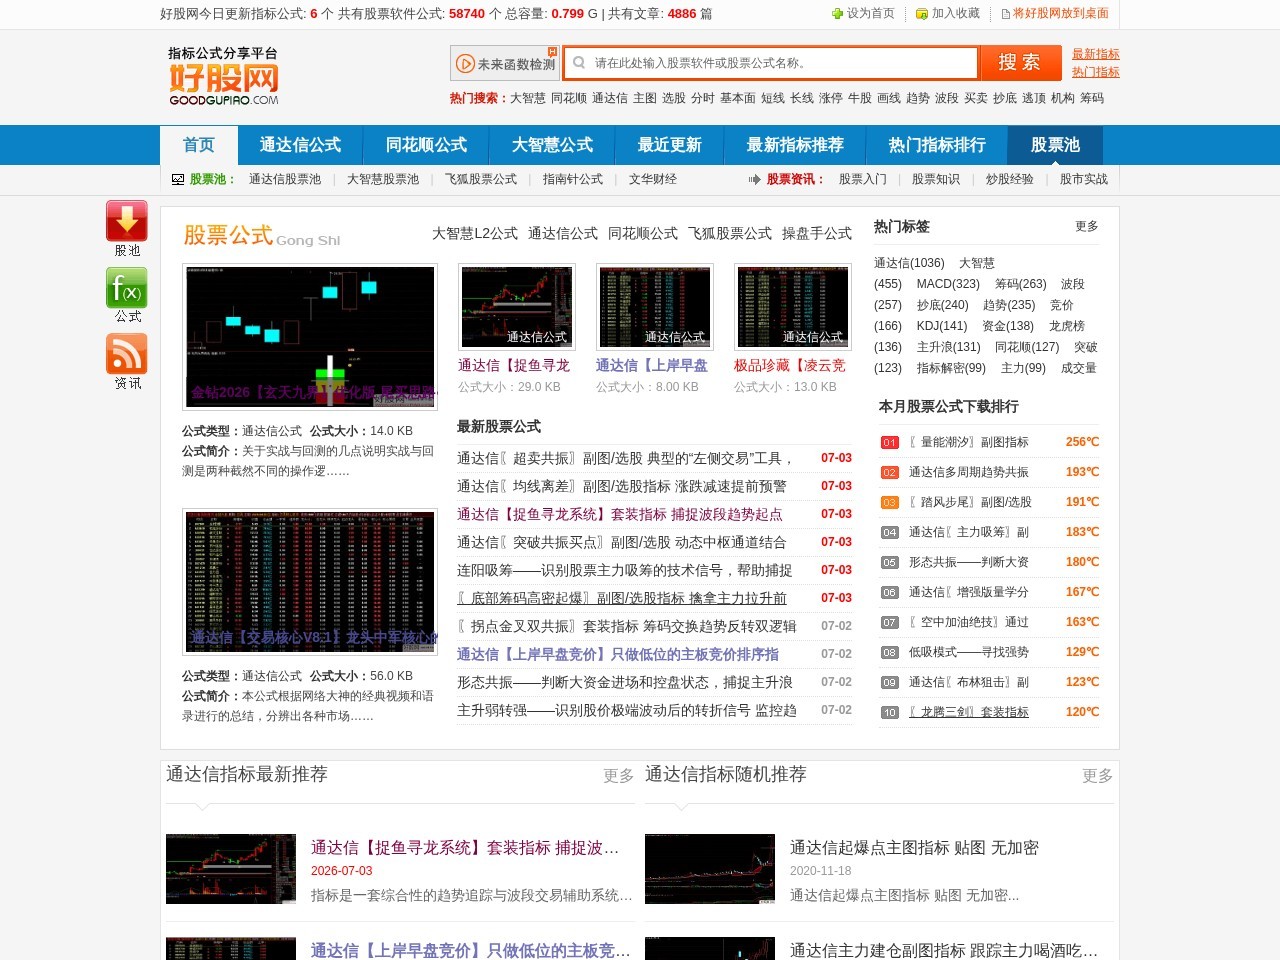The image size is (1280, 960).
Task: Open the 交易核心V8.1 chart thumbnail
Action: tap(310, 582)
